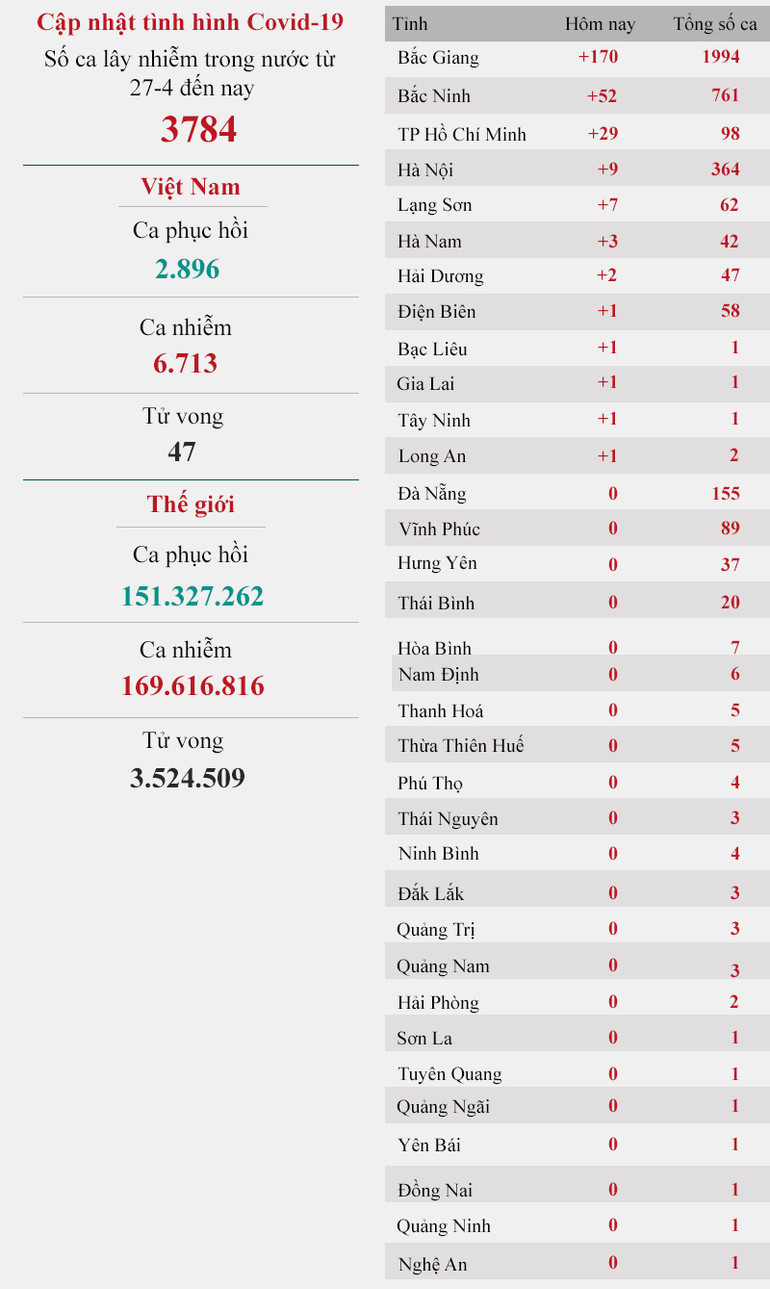Click world infection count 169.616.816
This screenshot has width=770, height=1289.
pyautogui.click(x=193, y=686)
